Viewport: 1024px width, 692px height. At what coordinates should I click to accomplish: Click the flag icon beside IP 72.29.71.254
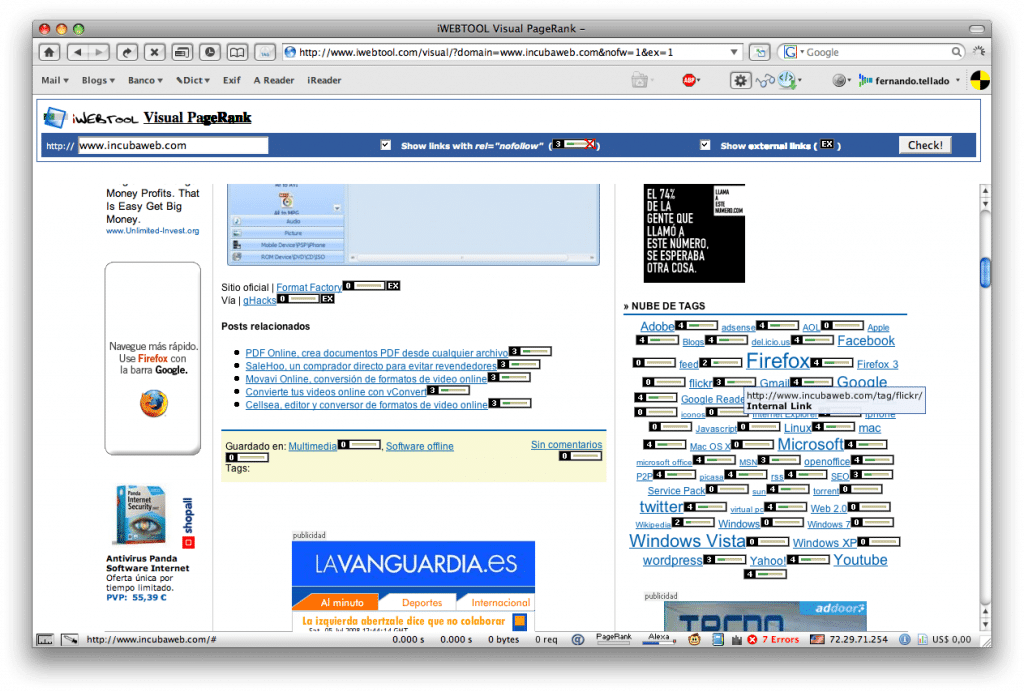[817, 639]
